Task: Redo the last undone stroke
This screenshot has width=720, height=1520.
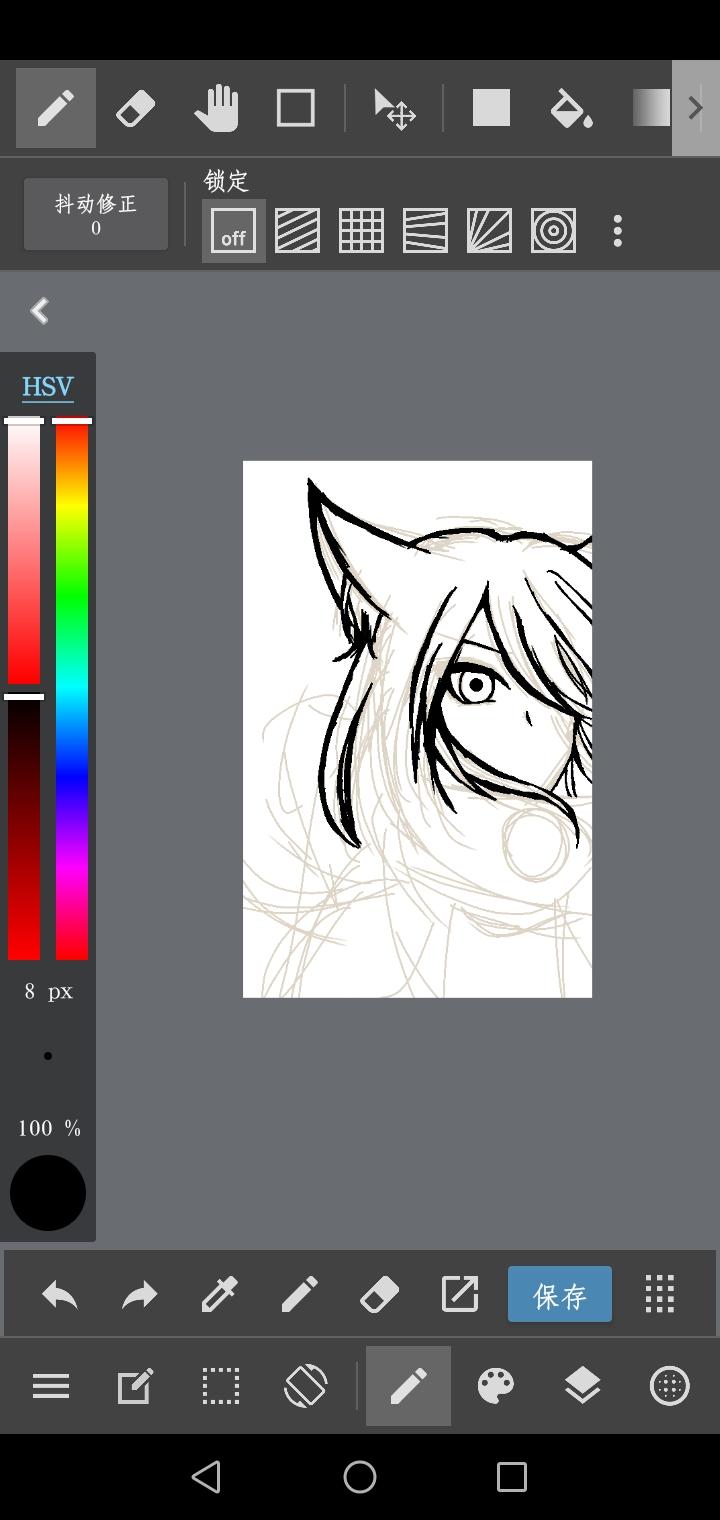Action: 140,1295
